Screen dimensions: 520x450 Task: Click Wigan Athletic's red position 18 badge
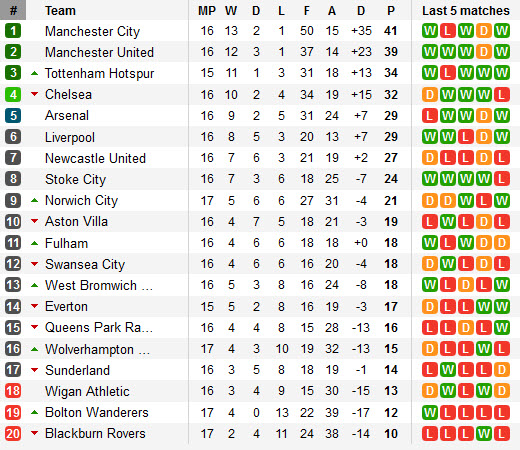pos(13,391)
